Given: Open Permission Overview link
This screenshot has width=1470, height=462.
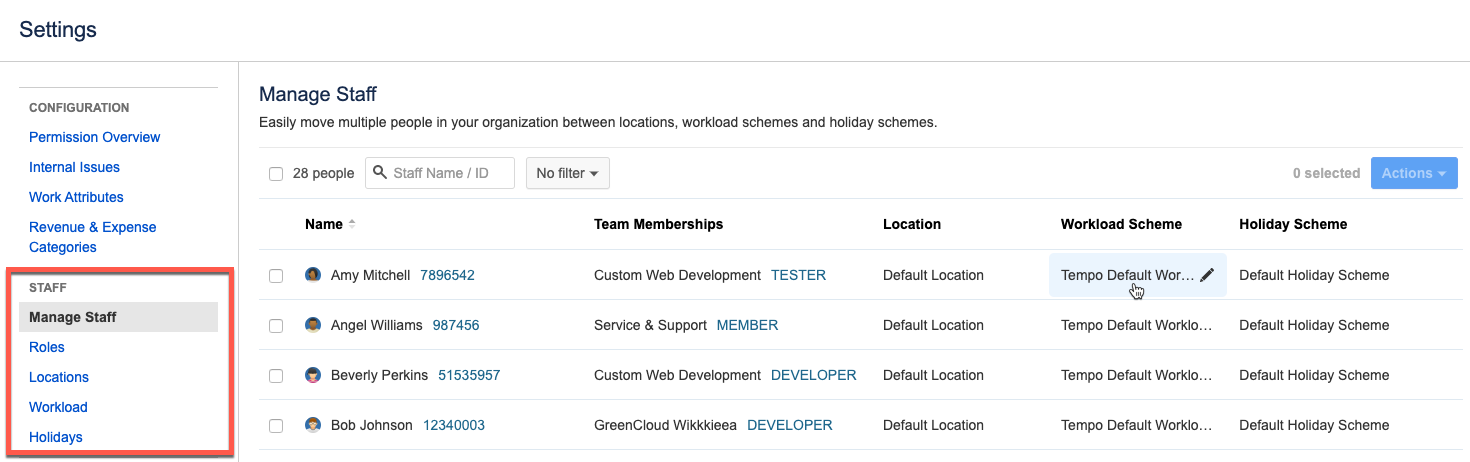Looking at the screenshot, I should 95,137.
